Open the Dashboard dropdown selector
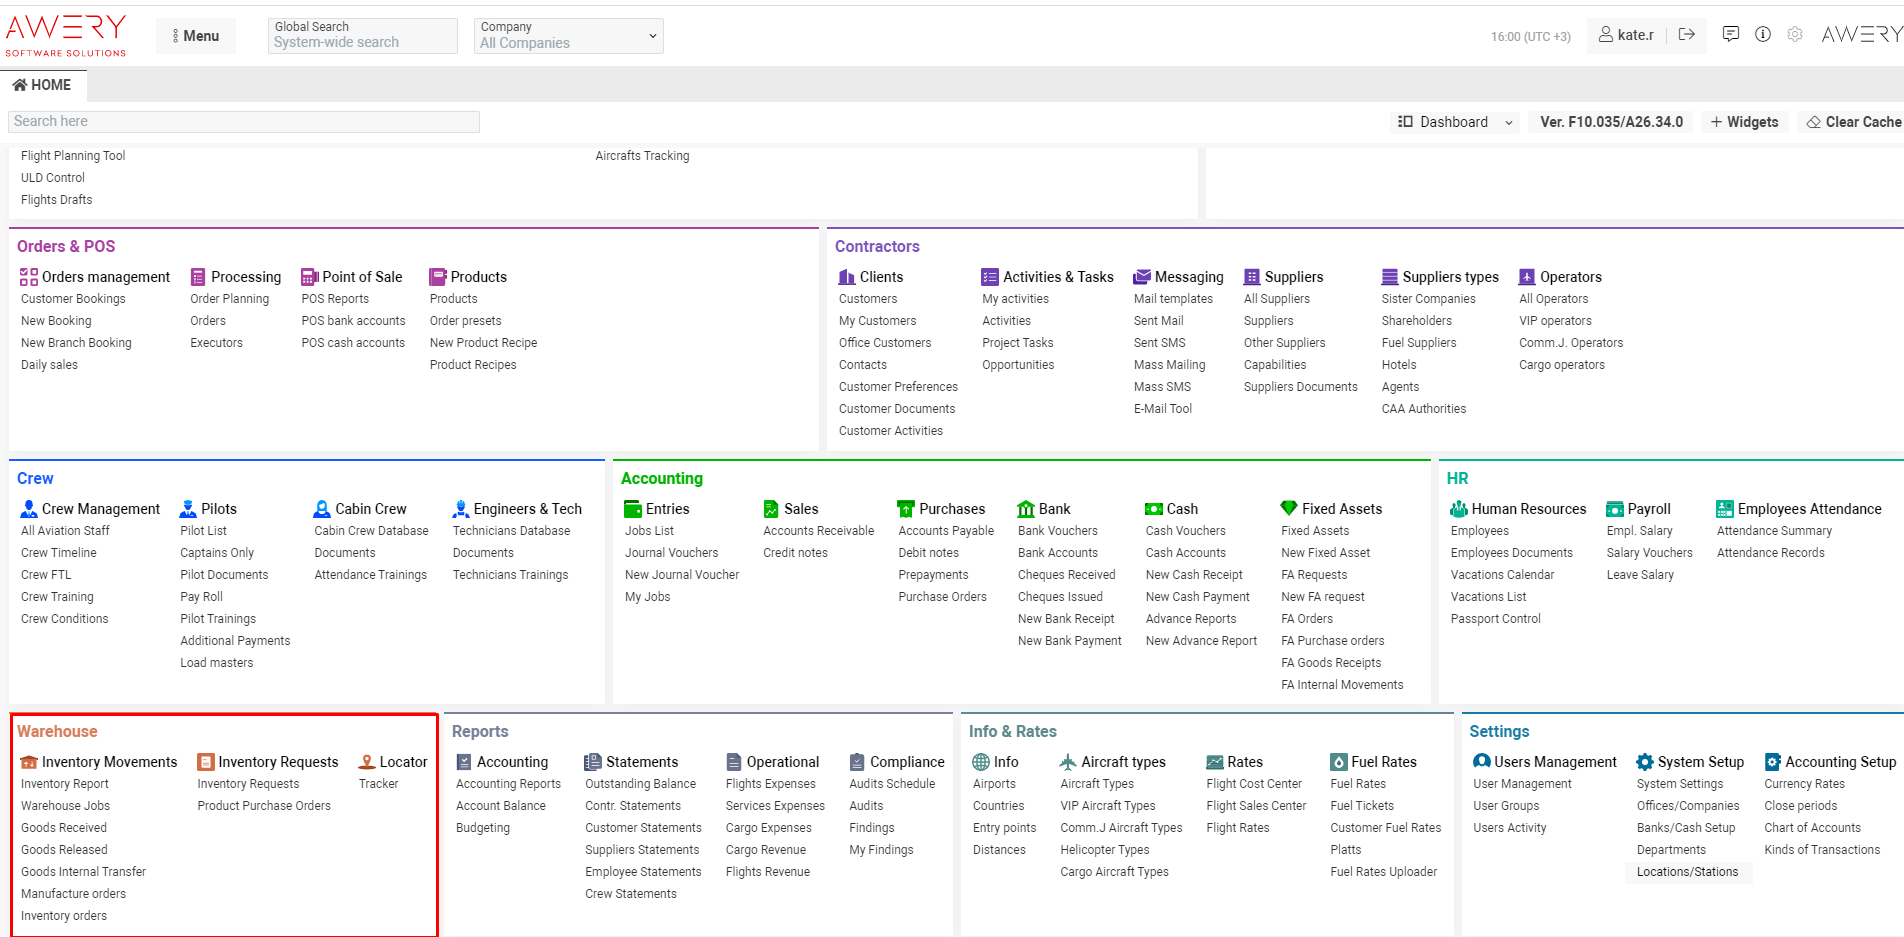1904x937 pixels. [x=1456, y=122]
